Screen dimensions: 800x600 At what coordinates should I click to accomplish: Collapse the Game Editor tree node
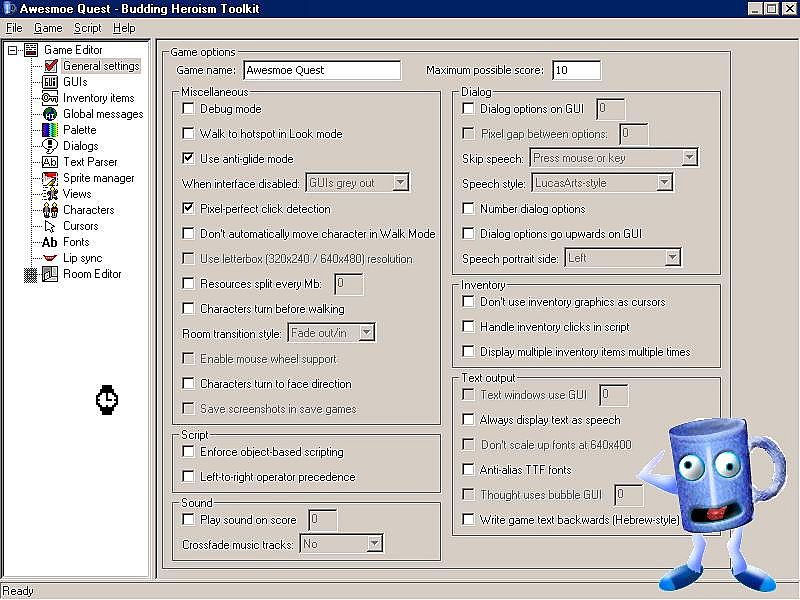pos(12,50)
